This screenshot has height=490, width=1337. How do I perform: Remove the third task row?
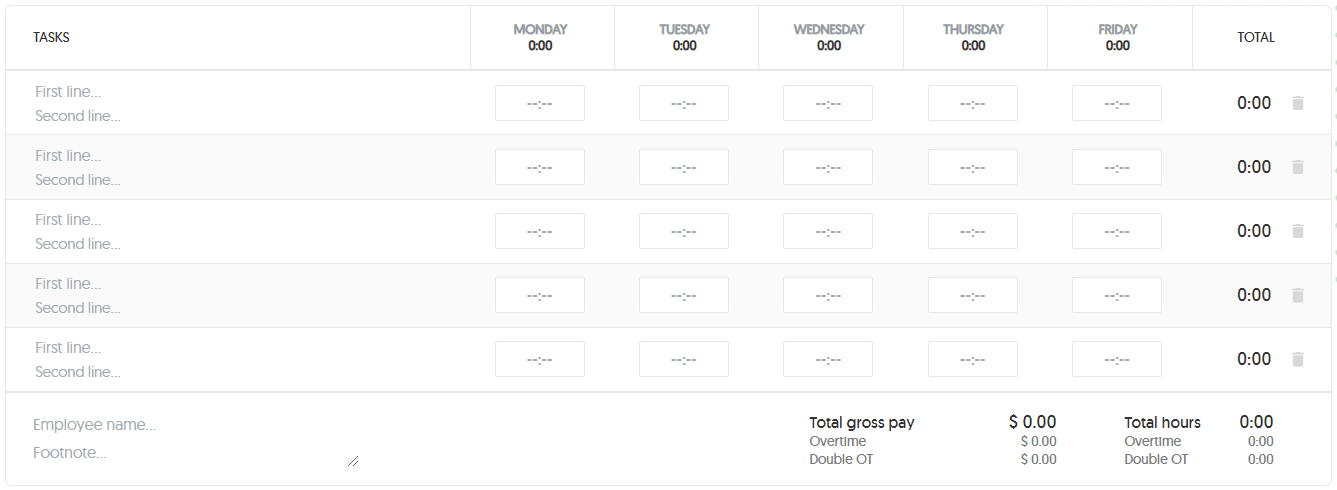point(1298,231)
